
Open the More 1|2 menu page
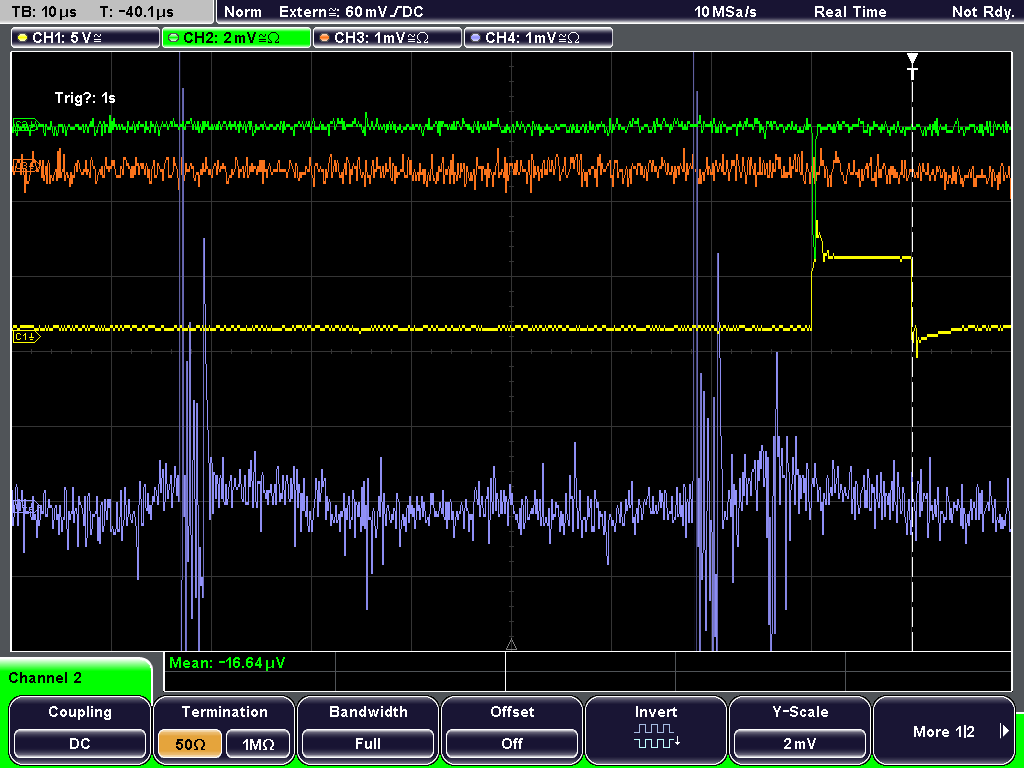pyautogui.click(x=944, y=729)
